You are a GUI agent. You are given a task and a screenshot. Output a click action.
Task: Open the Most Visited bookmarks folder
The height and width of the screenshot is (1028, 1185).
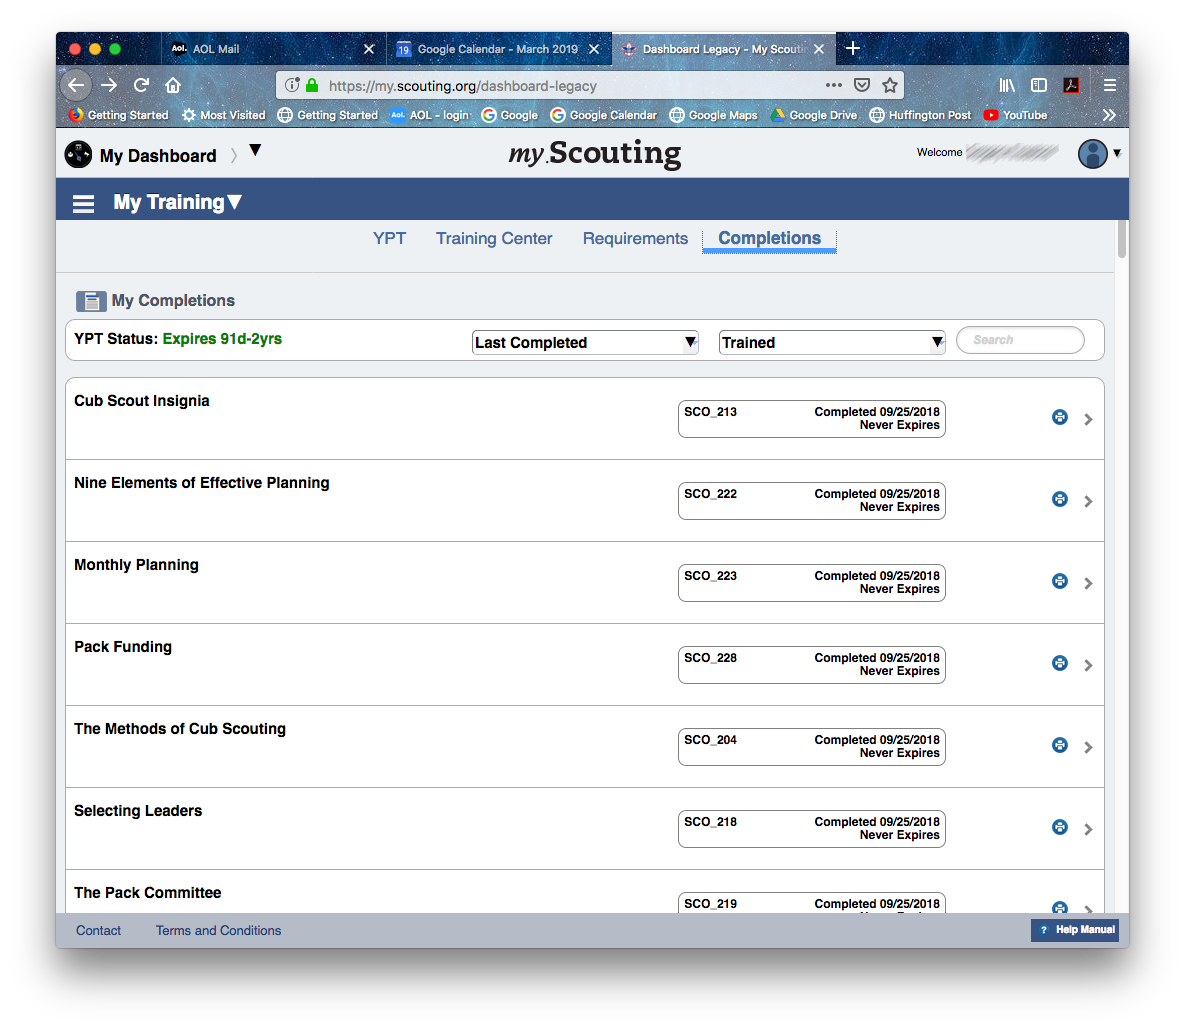224,115
